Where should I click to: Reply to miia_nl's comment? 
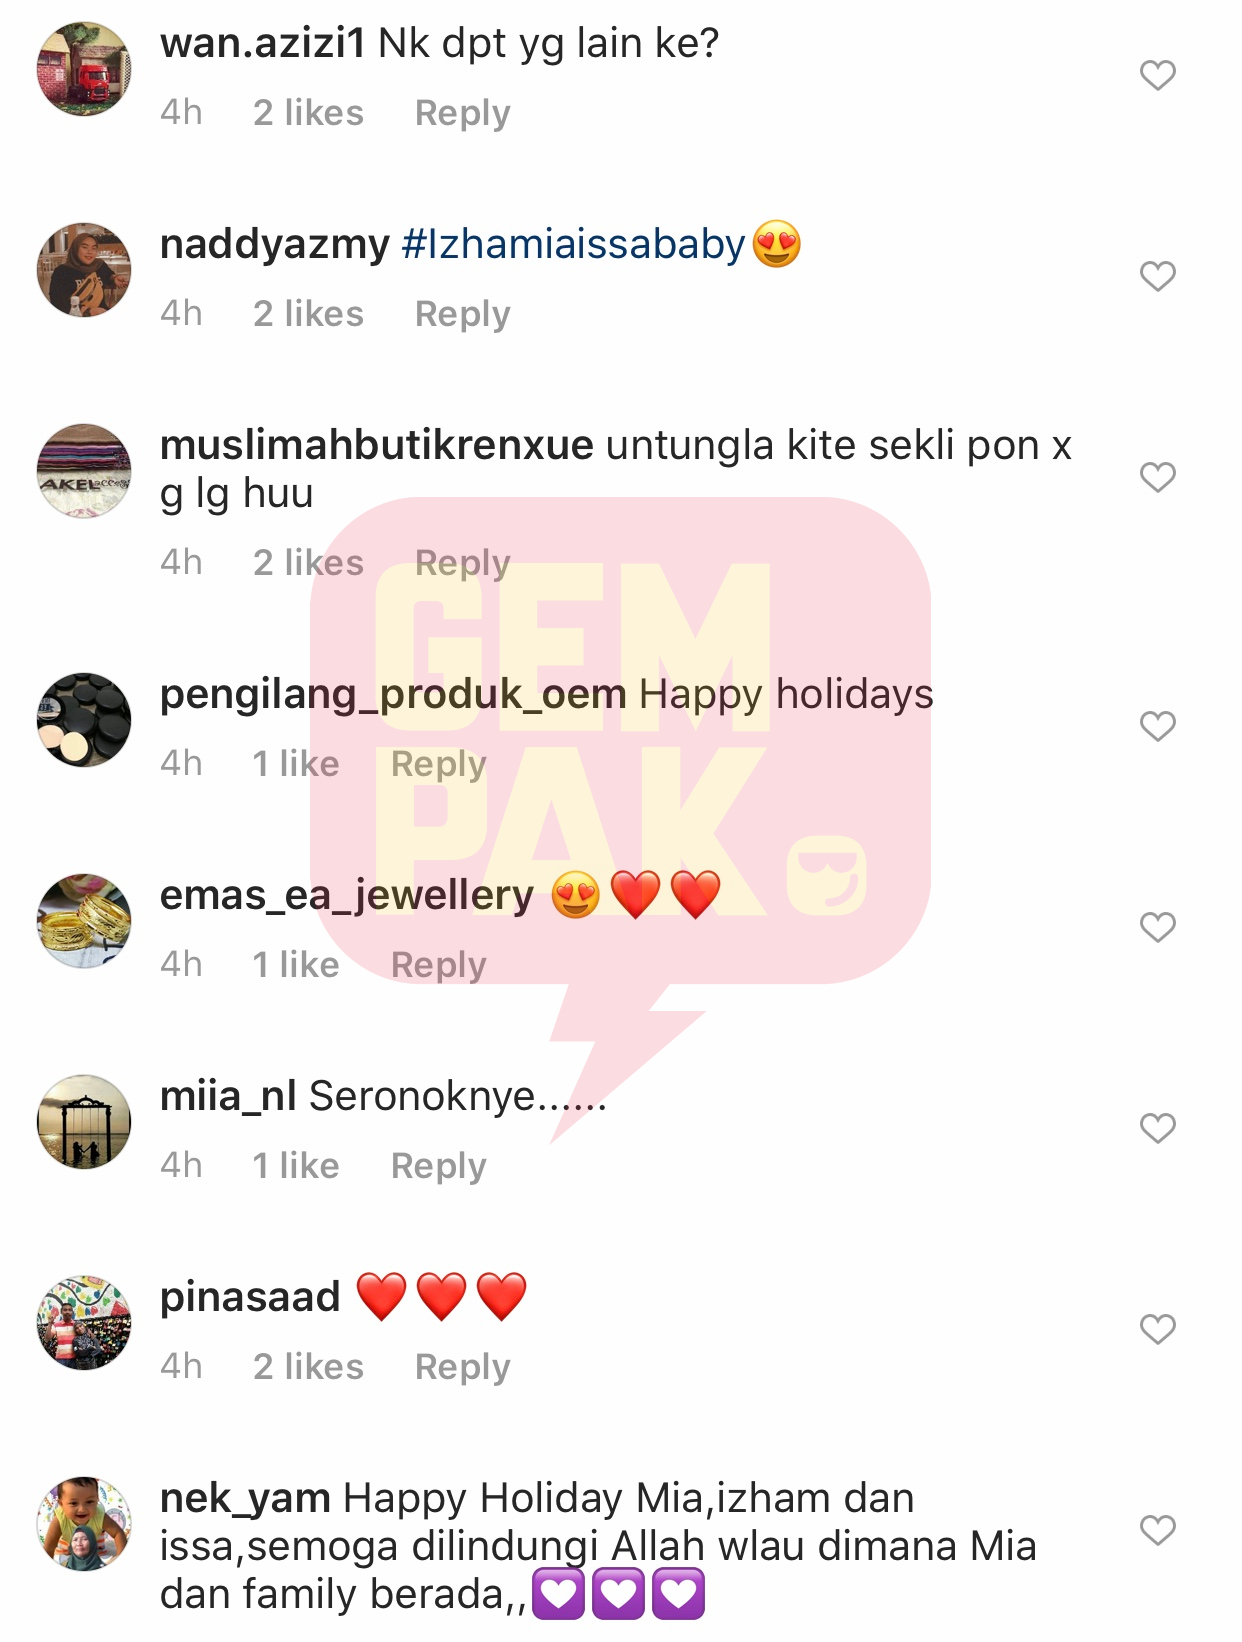438,1166
